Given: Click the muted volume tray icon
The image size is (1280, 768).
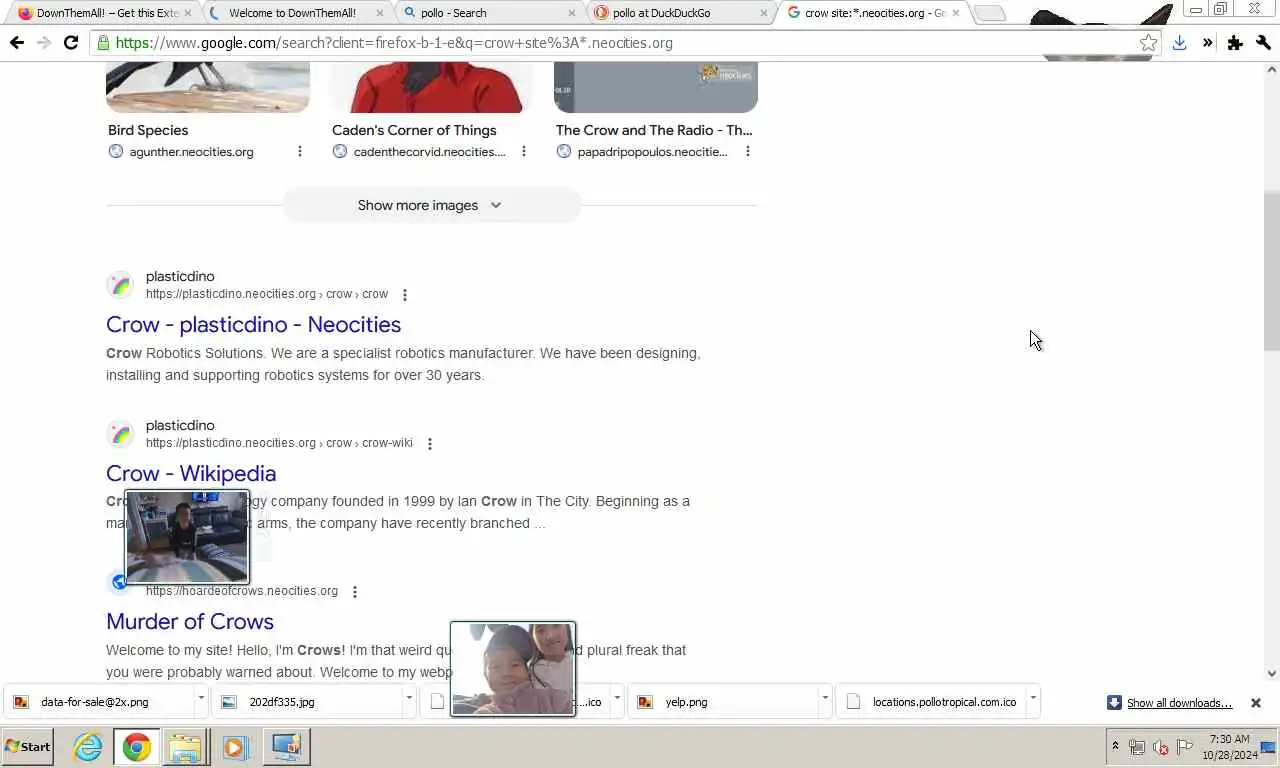Looking at the screenshot, I should [x=1161, y=747].
